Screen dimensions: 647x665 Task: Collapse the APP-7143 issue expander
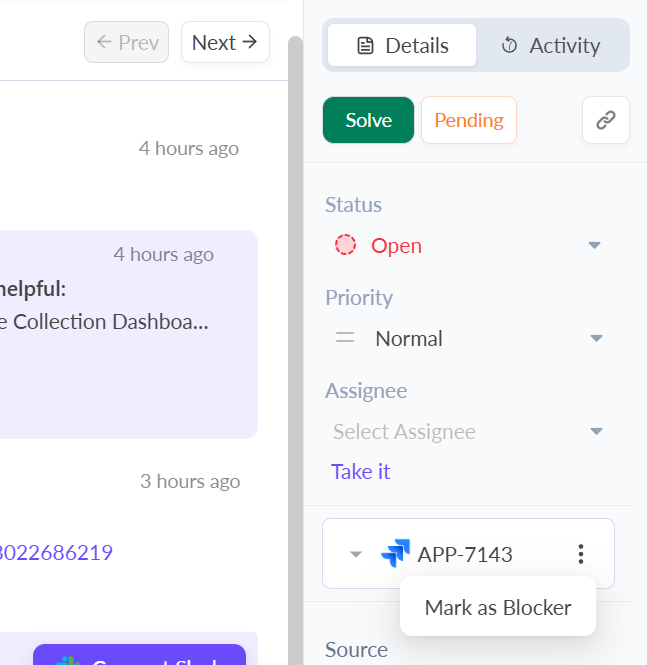(x=355, y=554)
